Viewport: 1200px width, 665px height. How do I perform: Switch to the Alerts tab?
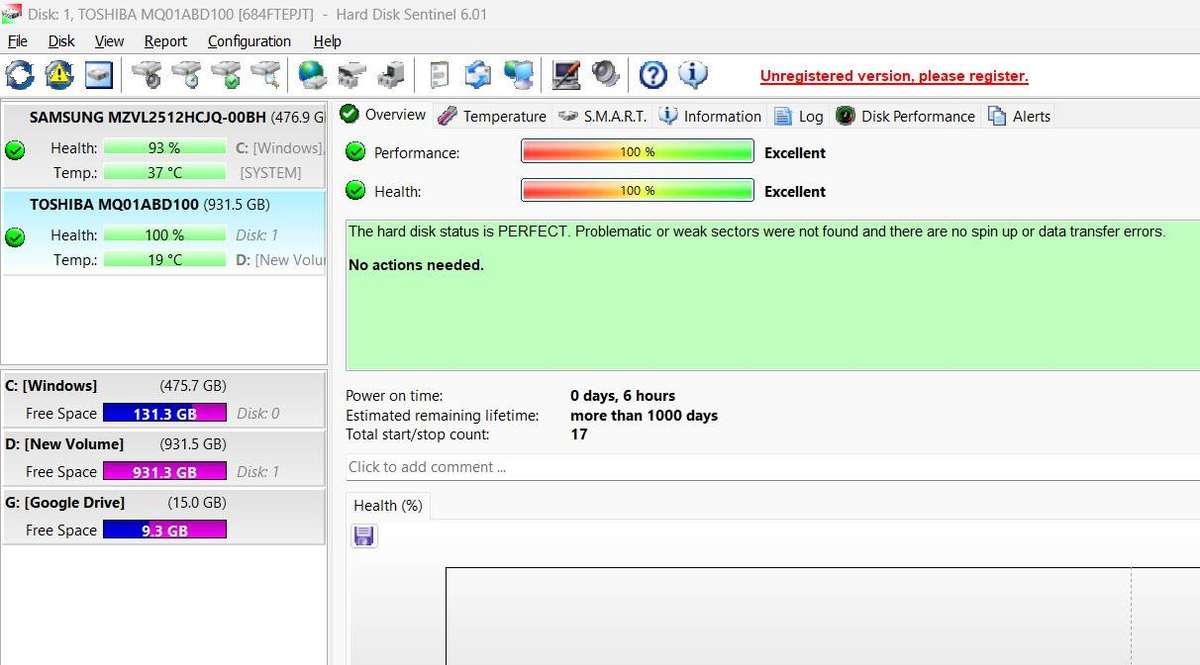[x=1019, y=116]
